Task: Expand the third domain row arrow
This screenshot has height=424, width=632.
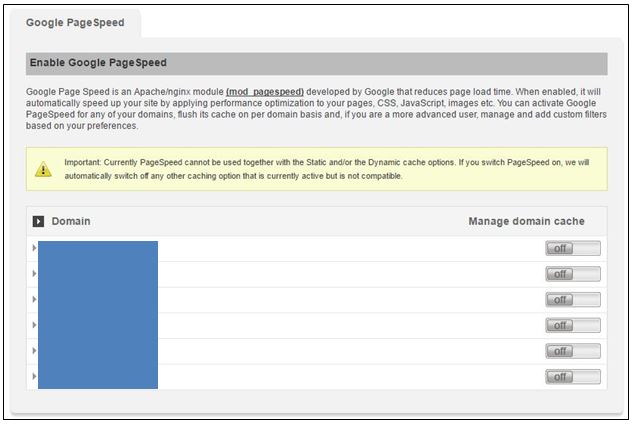Action: [34, 299]
